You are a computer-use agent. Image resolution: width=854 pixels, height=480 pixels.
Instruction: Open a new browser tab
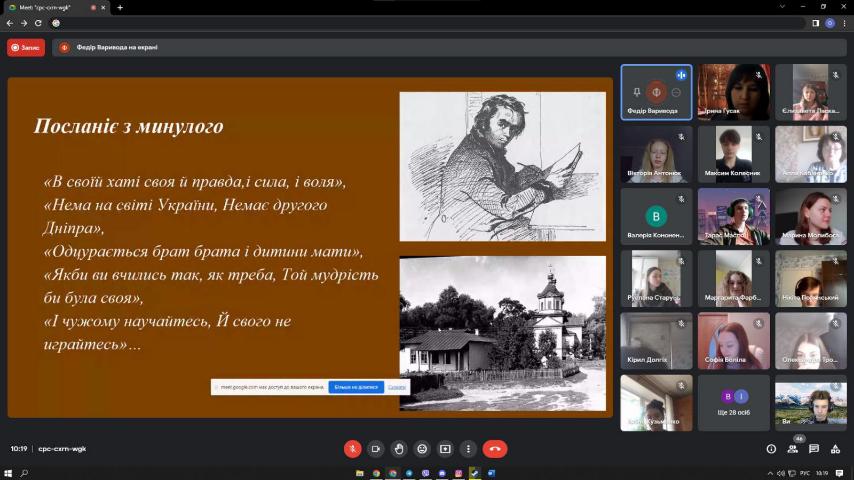tap(120, 8)
